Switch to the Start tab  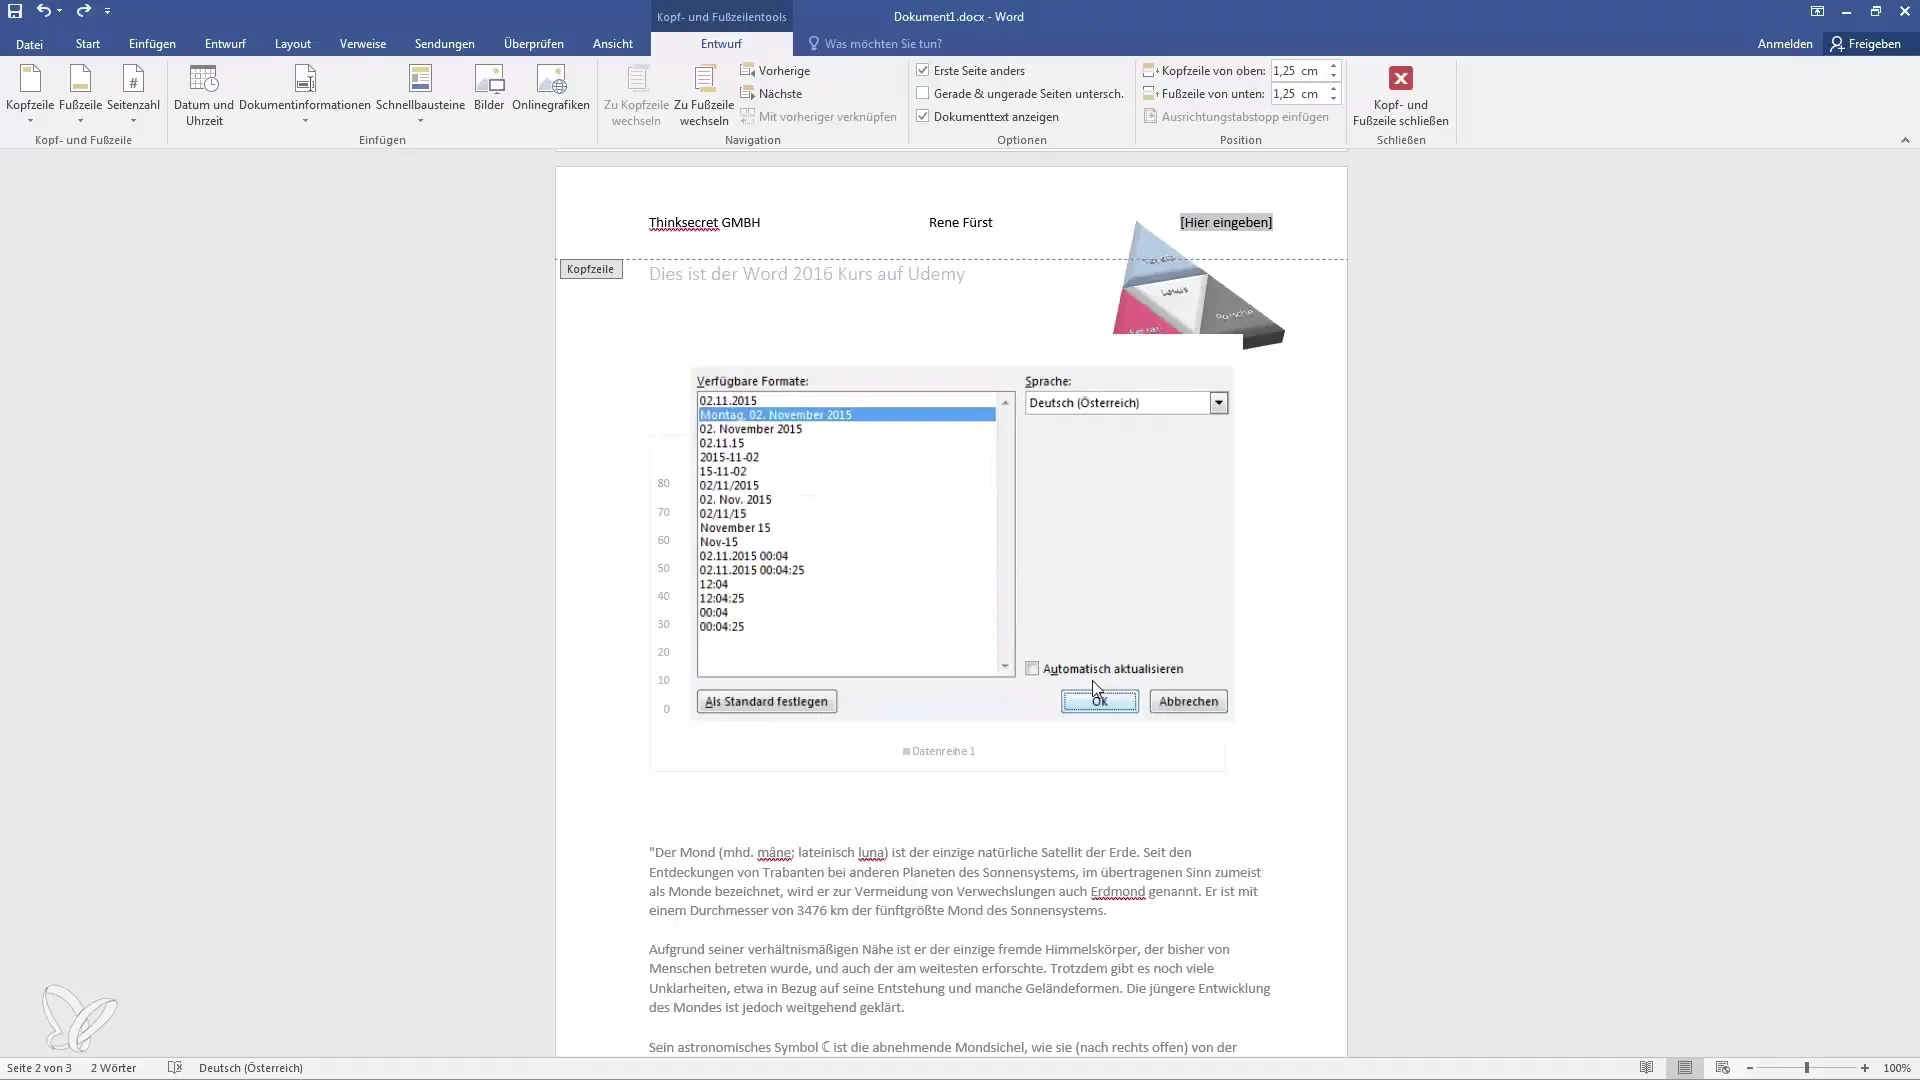click(88, 44)
